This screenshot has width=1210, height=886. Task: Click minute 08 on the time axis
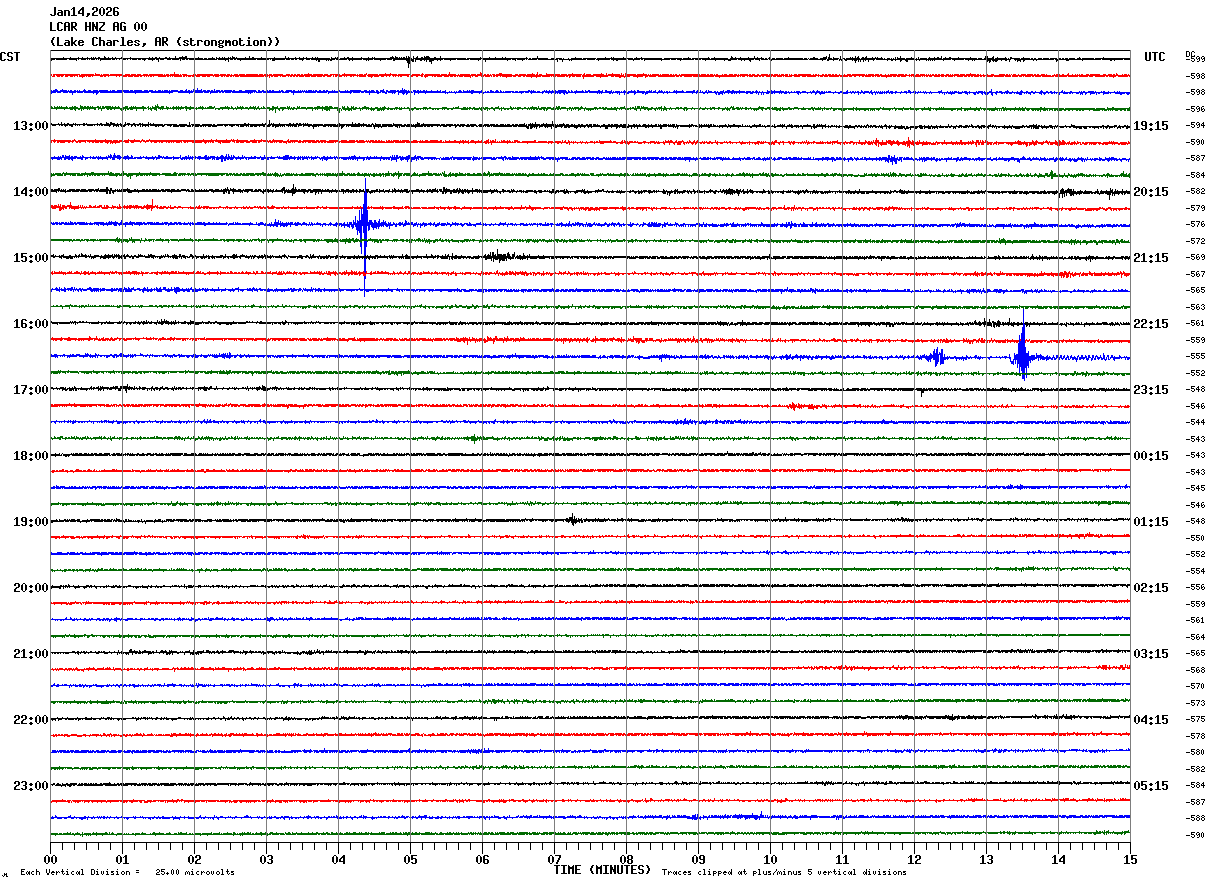coord(627,859)
